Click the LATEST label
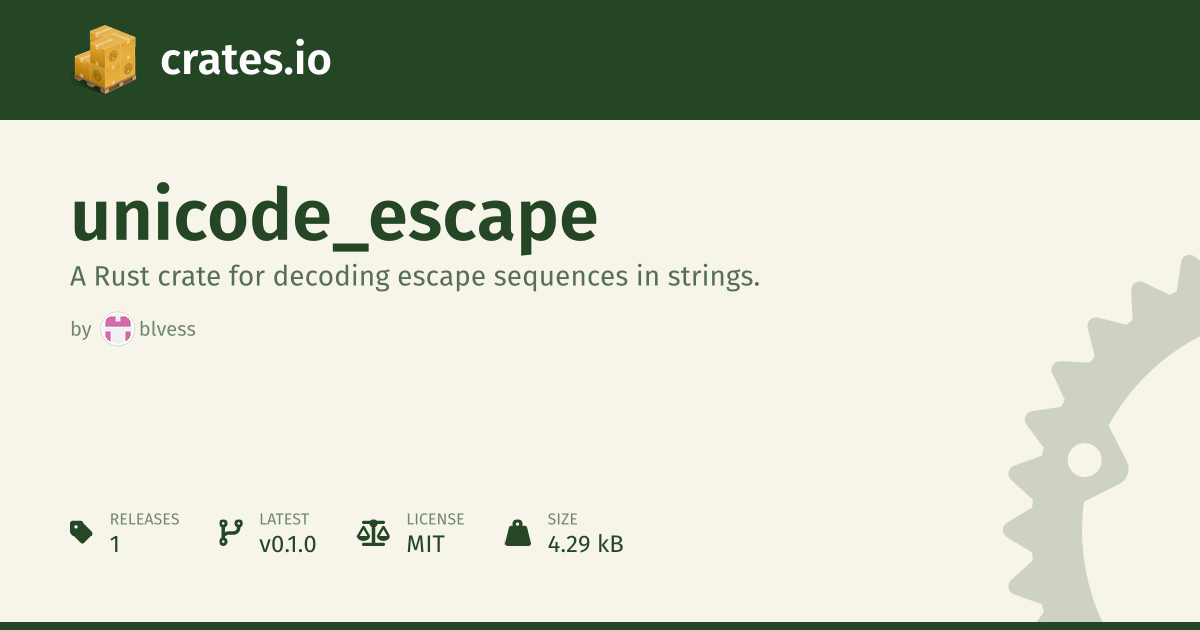The width and height of the screenshot is (1200, 630). (x=284, y=519)
